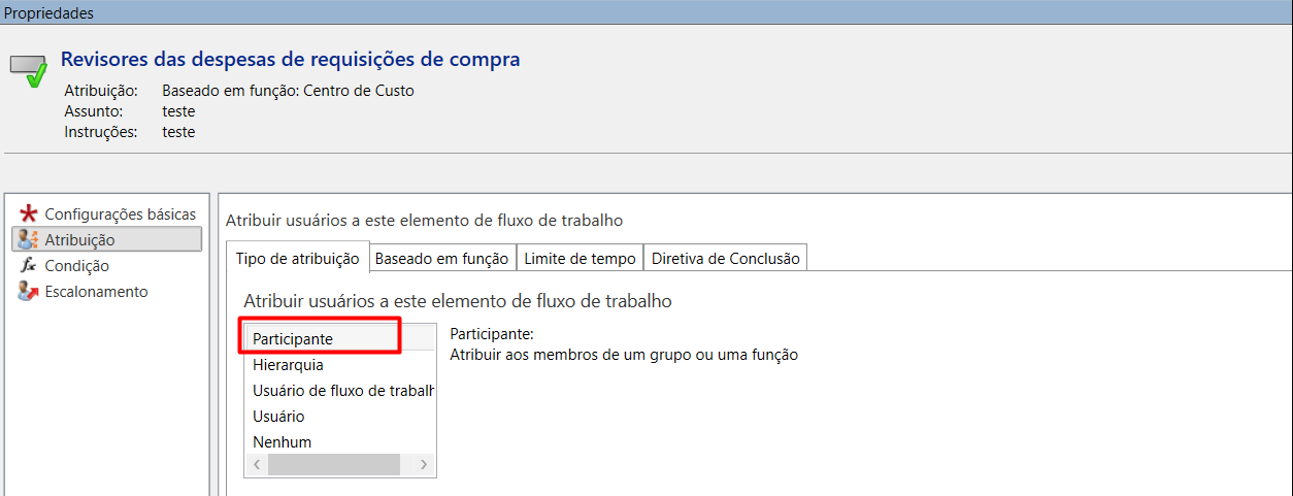Click the Escalonamento label in sidebar

coord(96,292)
